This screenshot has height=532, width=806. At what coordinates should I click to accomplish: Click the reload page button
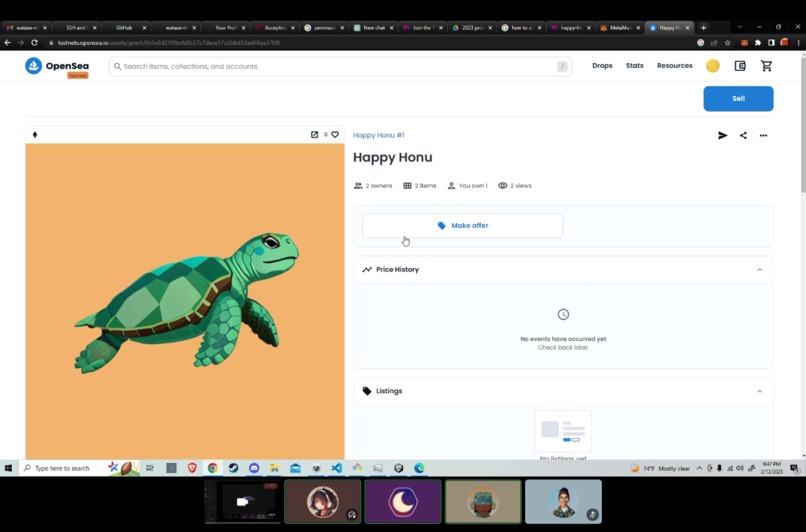coord(34,43)
